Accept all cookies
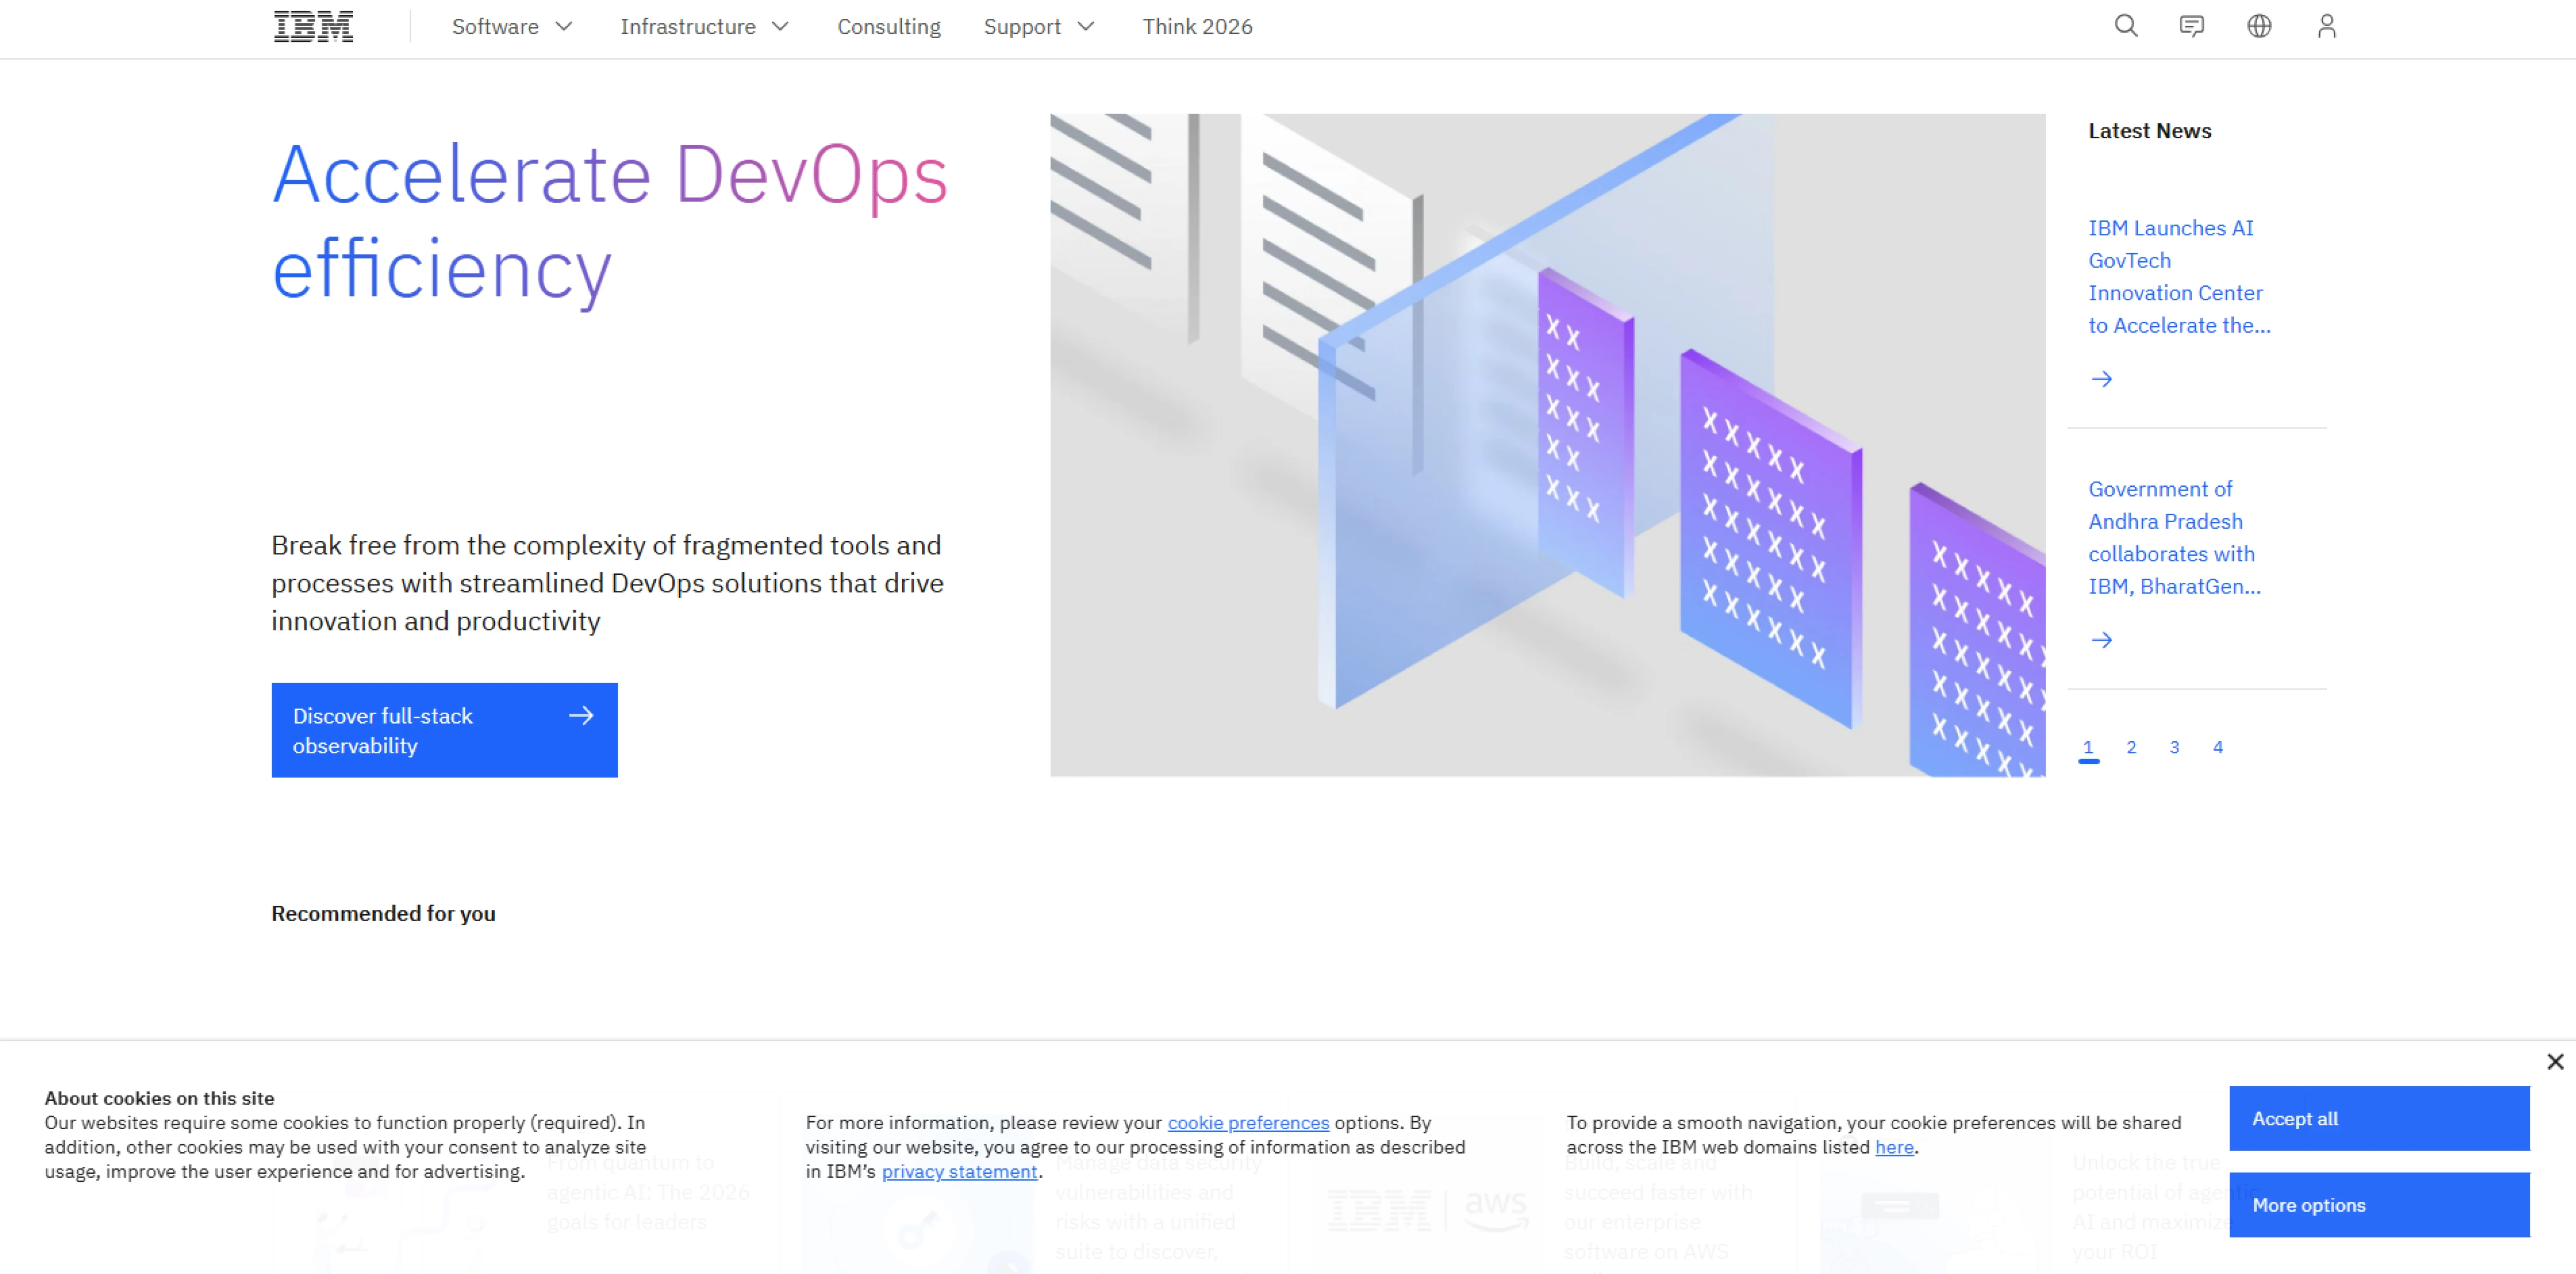 coord(2378,1118)
